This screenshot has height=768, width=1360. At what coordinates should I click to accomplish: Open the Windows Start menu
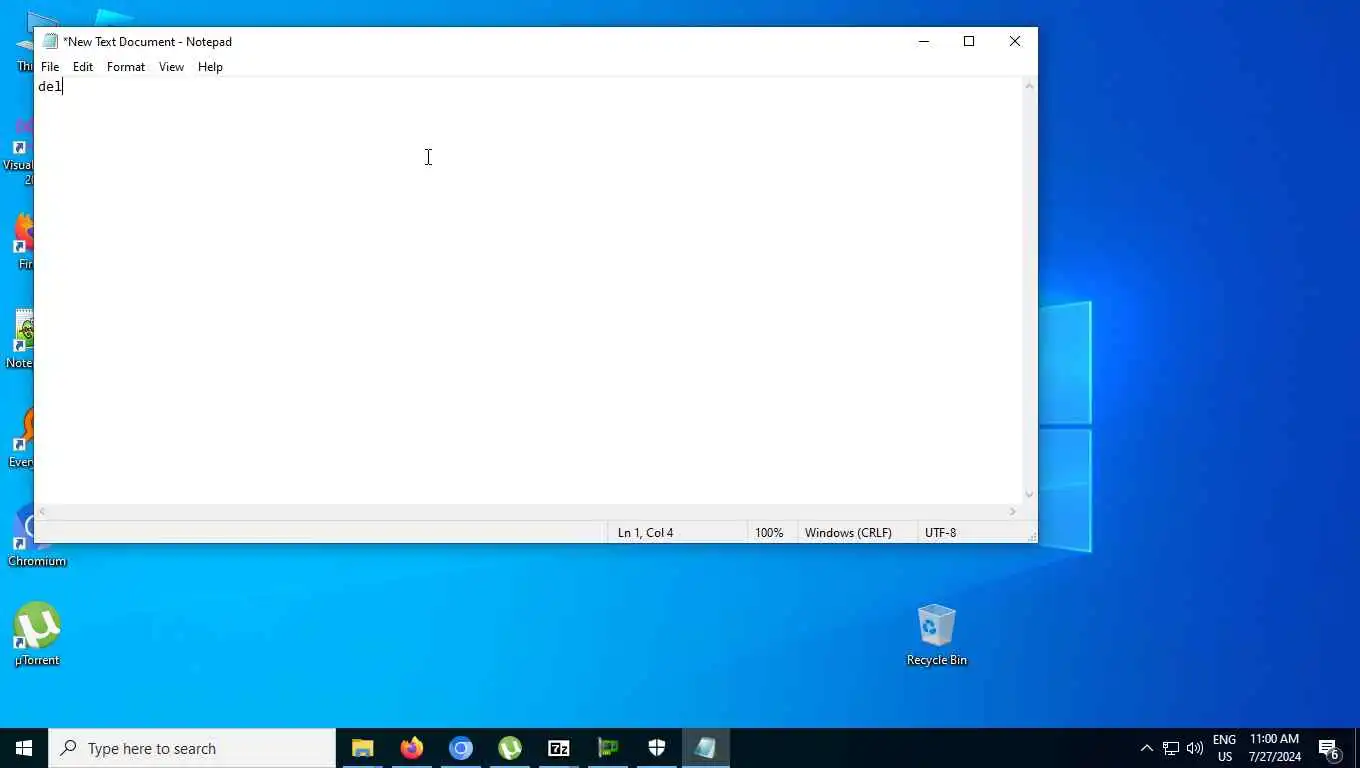(24, 748)
